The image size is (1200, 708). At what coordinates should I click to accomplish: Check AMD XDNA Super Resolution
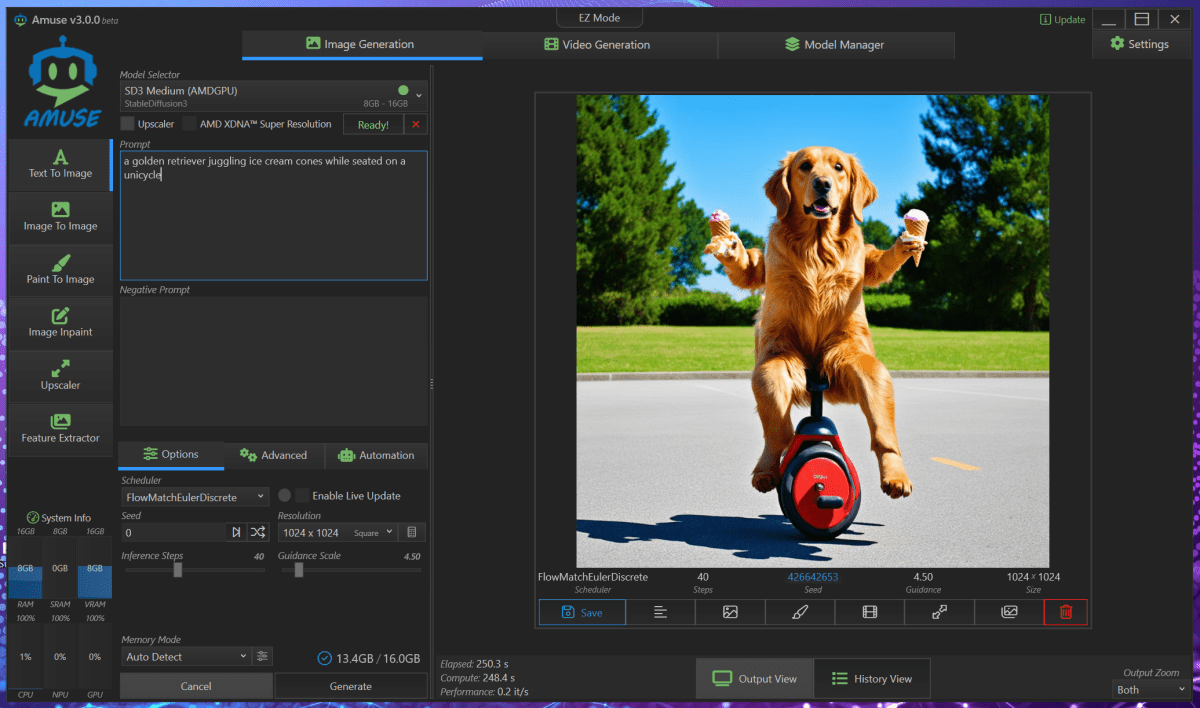(x=191, y=123)
